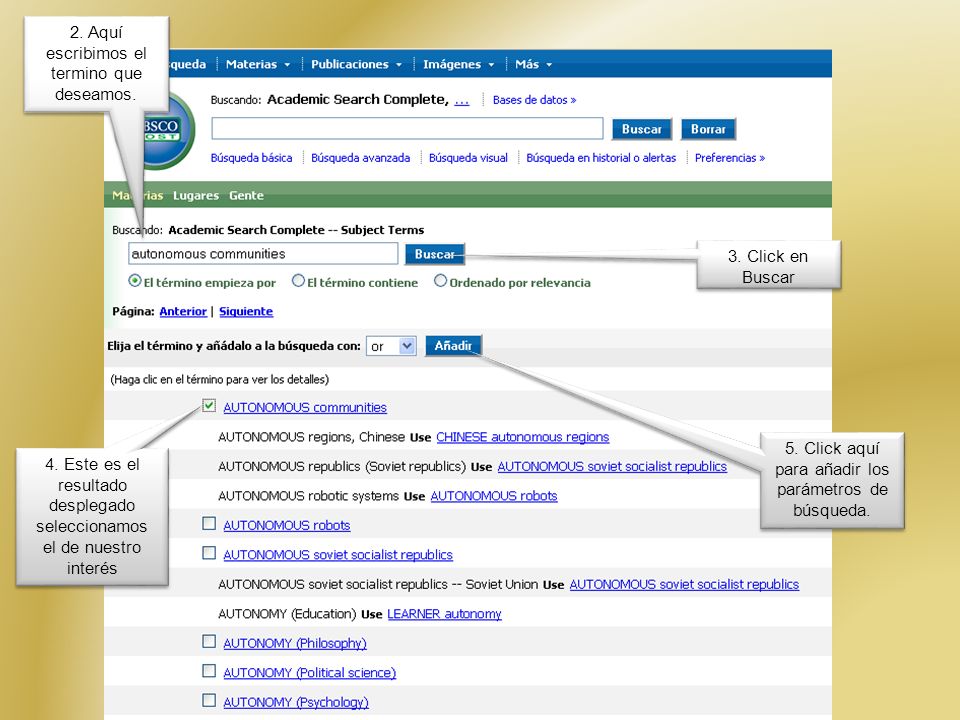Open the checkbox-row AUTONOMOUS soviet socialist republics link
Viewport: 960px width, 720px height.
tap(338, 555)
